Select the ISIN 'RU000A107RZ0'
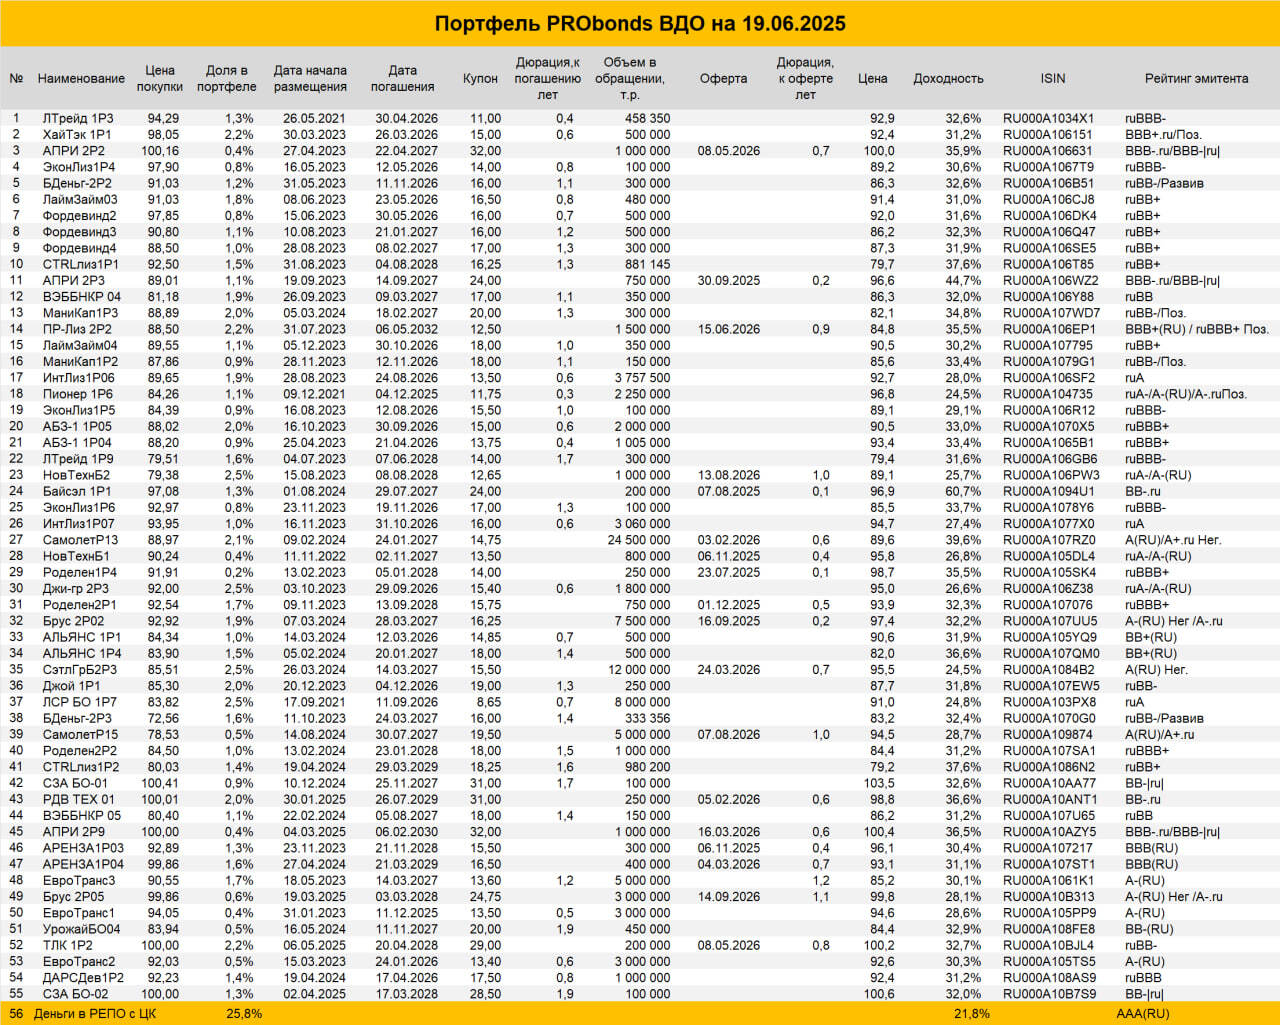This screenshot has width=1280, height=1025. 1049,540
